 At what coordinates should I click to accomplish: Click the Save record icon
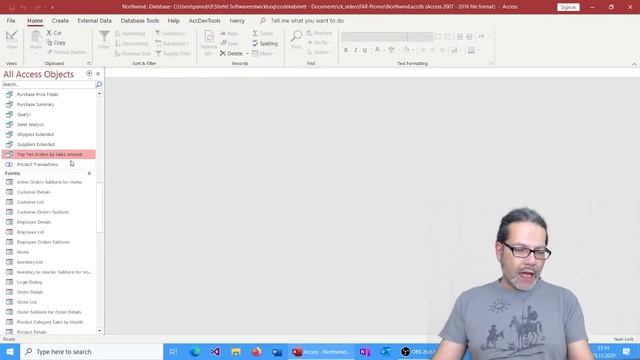(223, 43)
